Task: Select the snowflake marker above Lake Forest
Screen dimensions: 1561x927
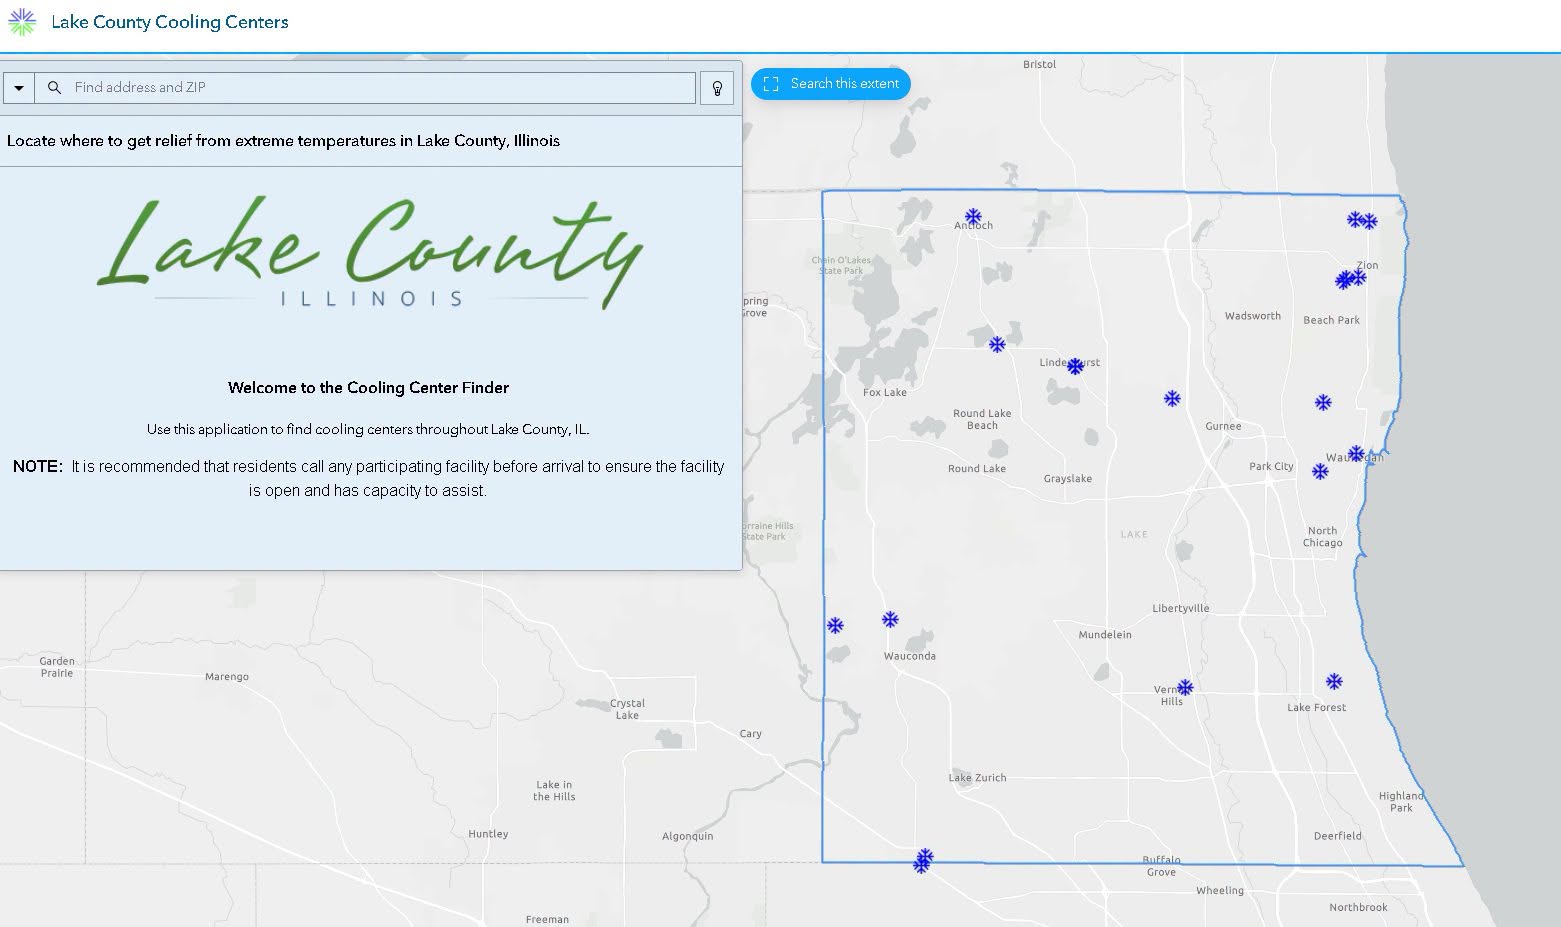Action: coord(1334,682)
